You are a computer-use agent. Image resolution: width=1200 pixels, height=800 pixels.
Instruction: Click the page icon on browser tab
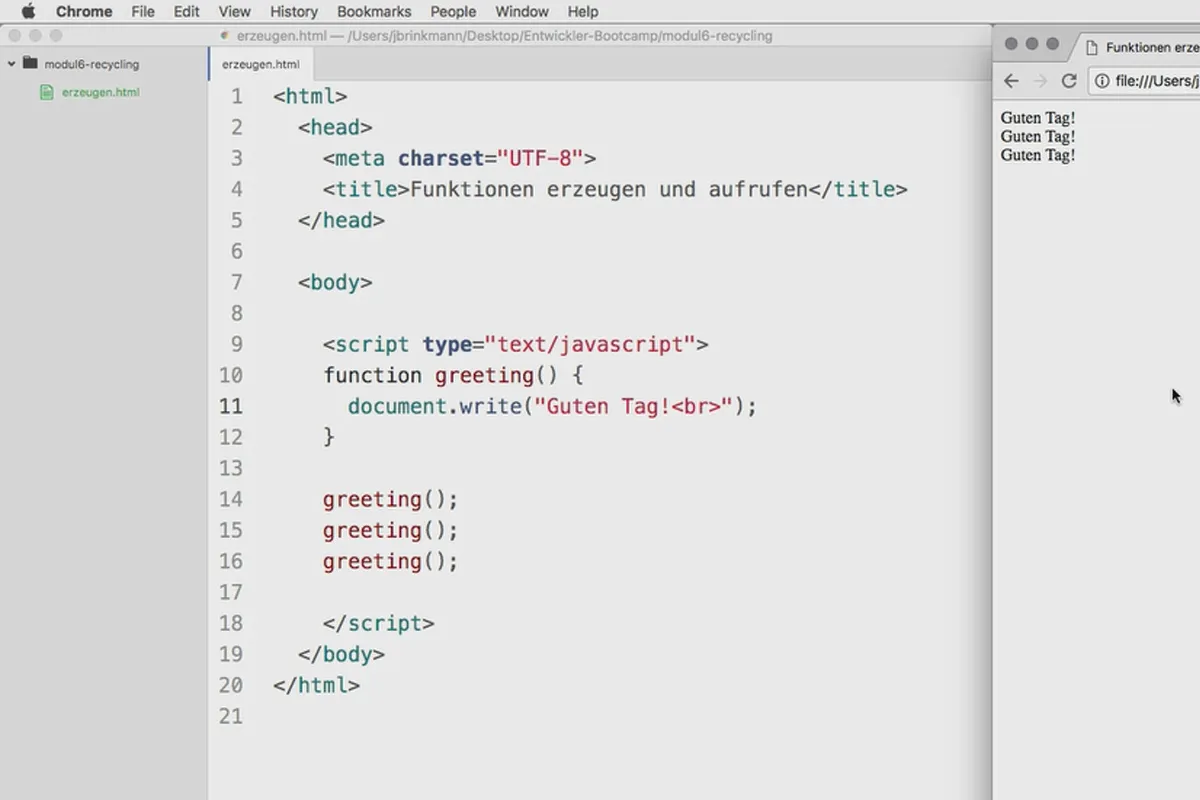click(1092, 47)
